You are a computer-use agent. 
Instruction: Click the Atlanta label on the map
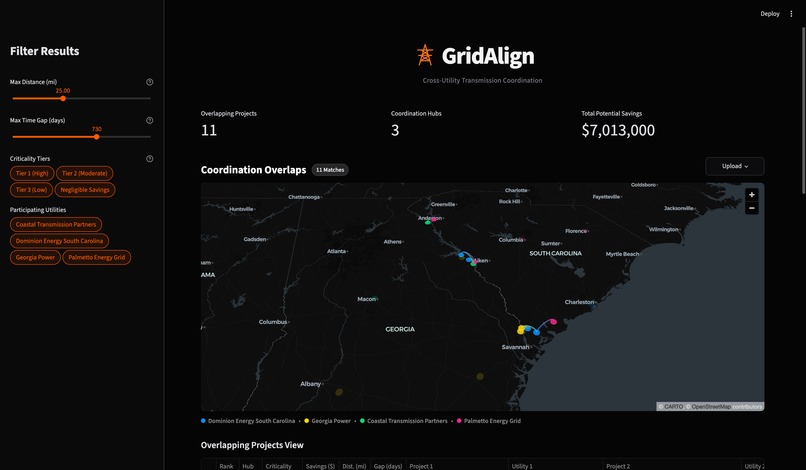(337, 251)
